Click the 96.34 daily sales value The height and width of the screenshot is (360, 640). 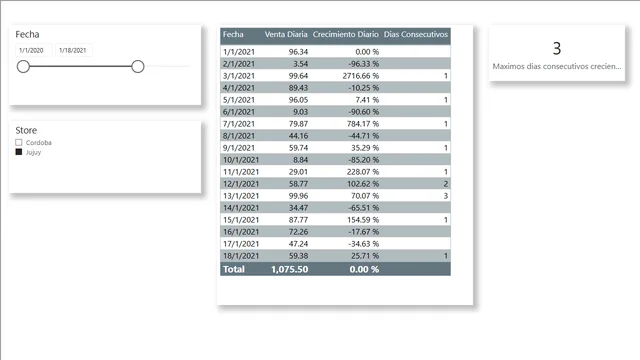click(298, 52)
